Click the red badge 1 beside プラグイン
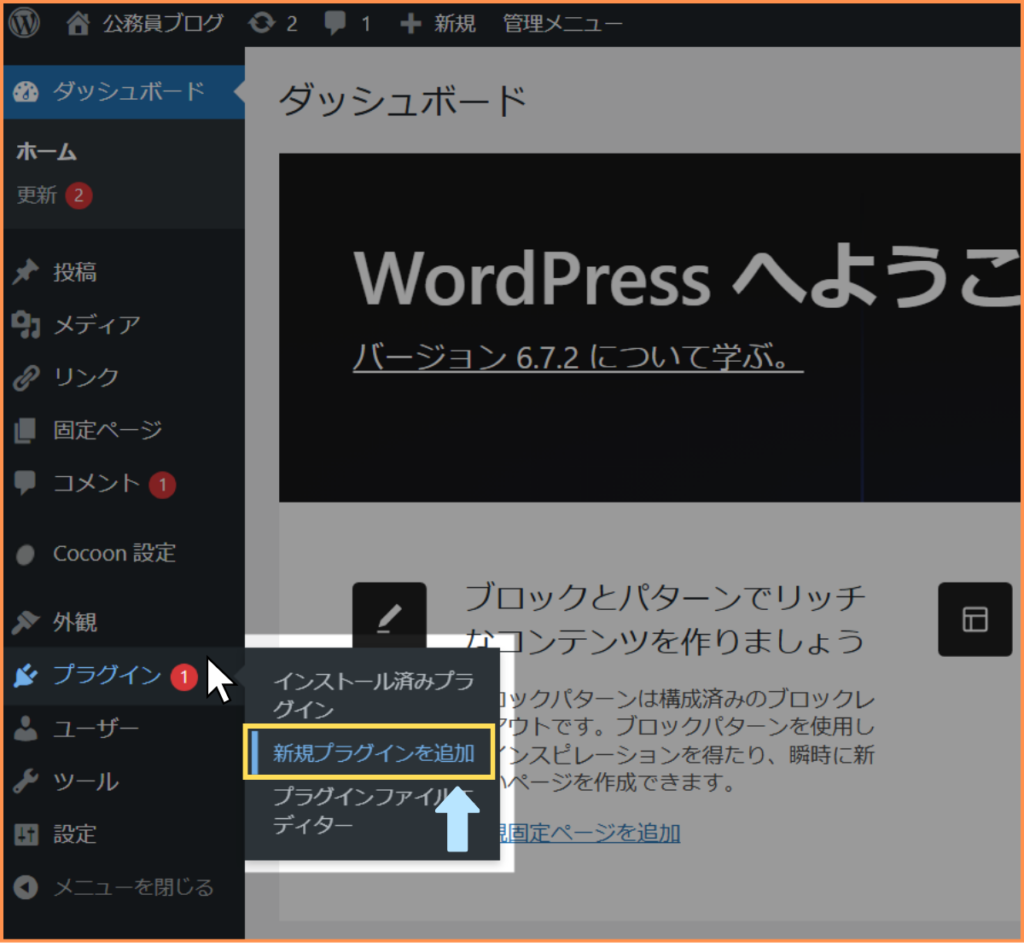The width and height of the screenshot is (1024, 947). [x=184, y=677]
